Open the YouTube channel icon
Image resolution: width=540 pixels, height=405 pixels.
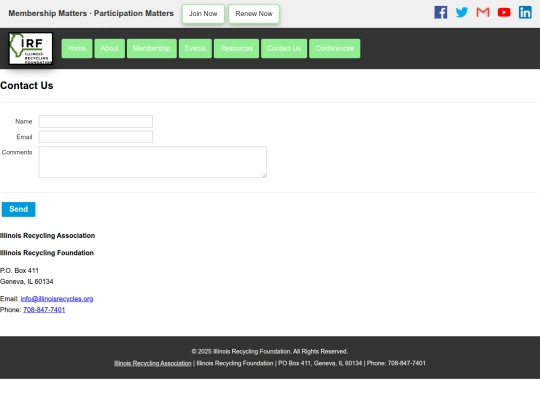pos(504,12)
